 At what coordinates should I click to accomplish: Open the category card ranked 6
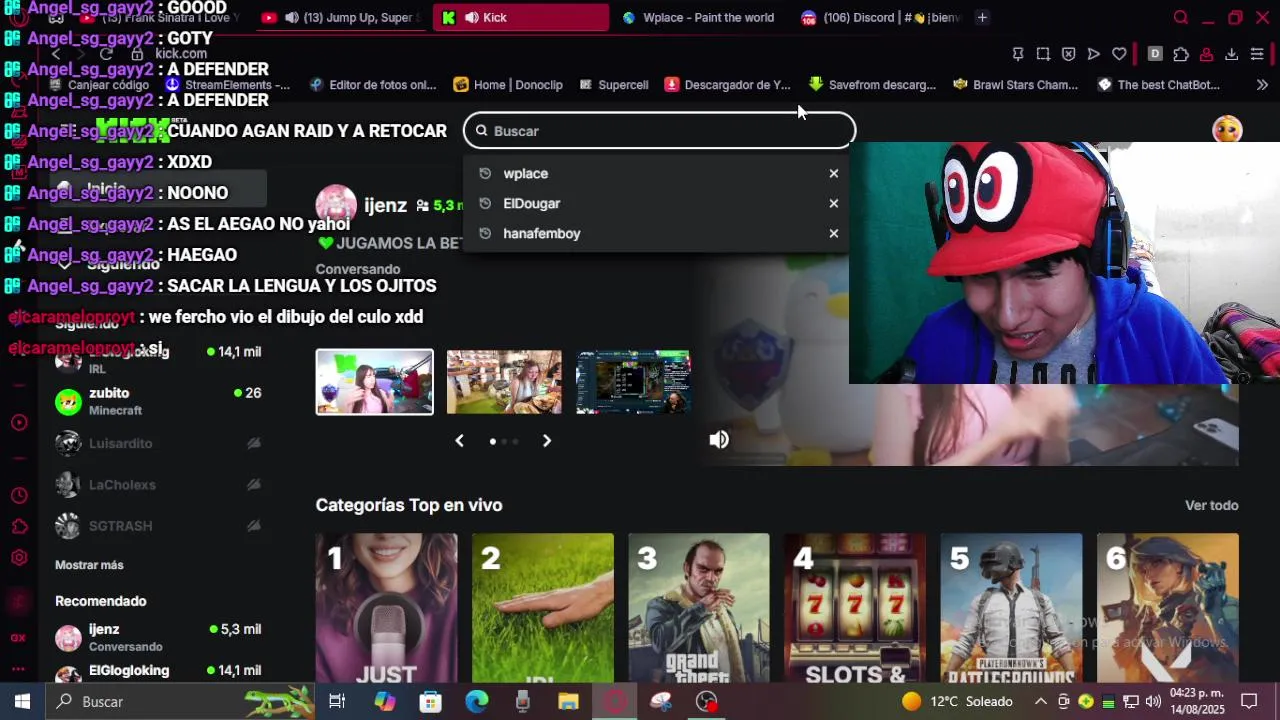click(x=1168, y=608)
